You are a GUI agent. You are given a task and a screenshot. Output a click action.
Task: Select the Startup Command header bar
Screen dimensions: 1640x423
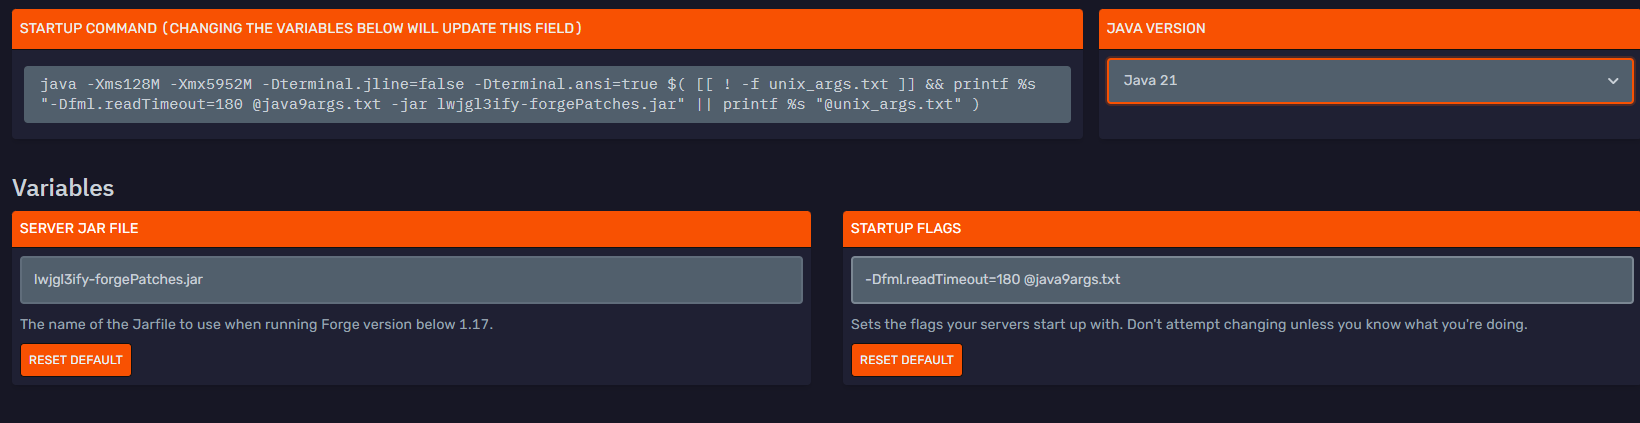point(547,29)
